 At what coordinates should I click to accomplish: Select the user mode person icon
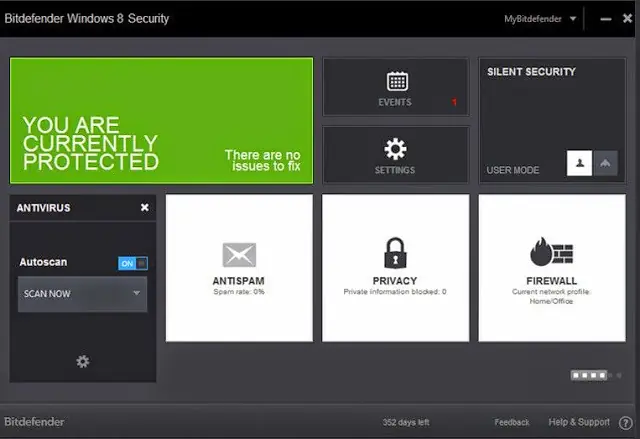coord(579,163)
